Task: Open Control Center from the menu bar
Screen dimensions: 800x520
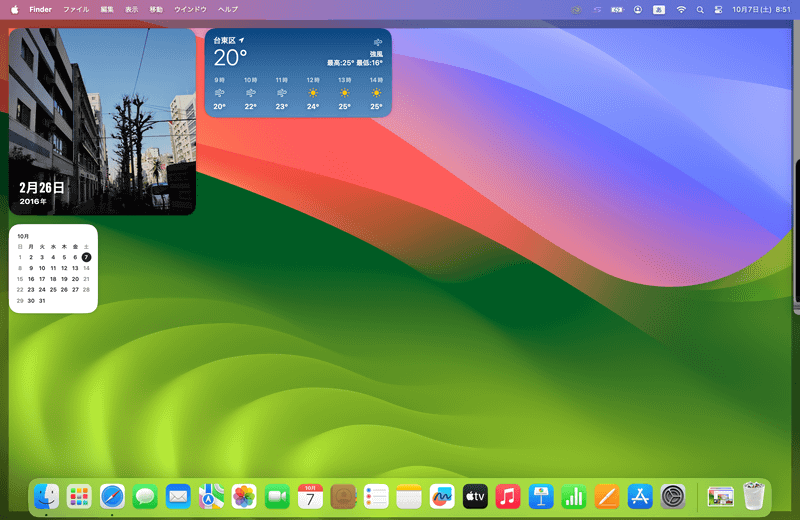Action: [718, 9]
